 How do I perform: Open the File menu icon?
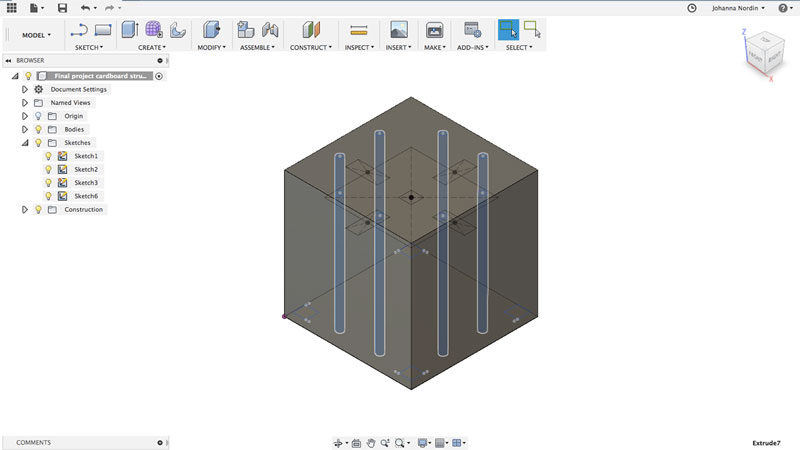(x=34, y=8)
